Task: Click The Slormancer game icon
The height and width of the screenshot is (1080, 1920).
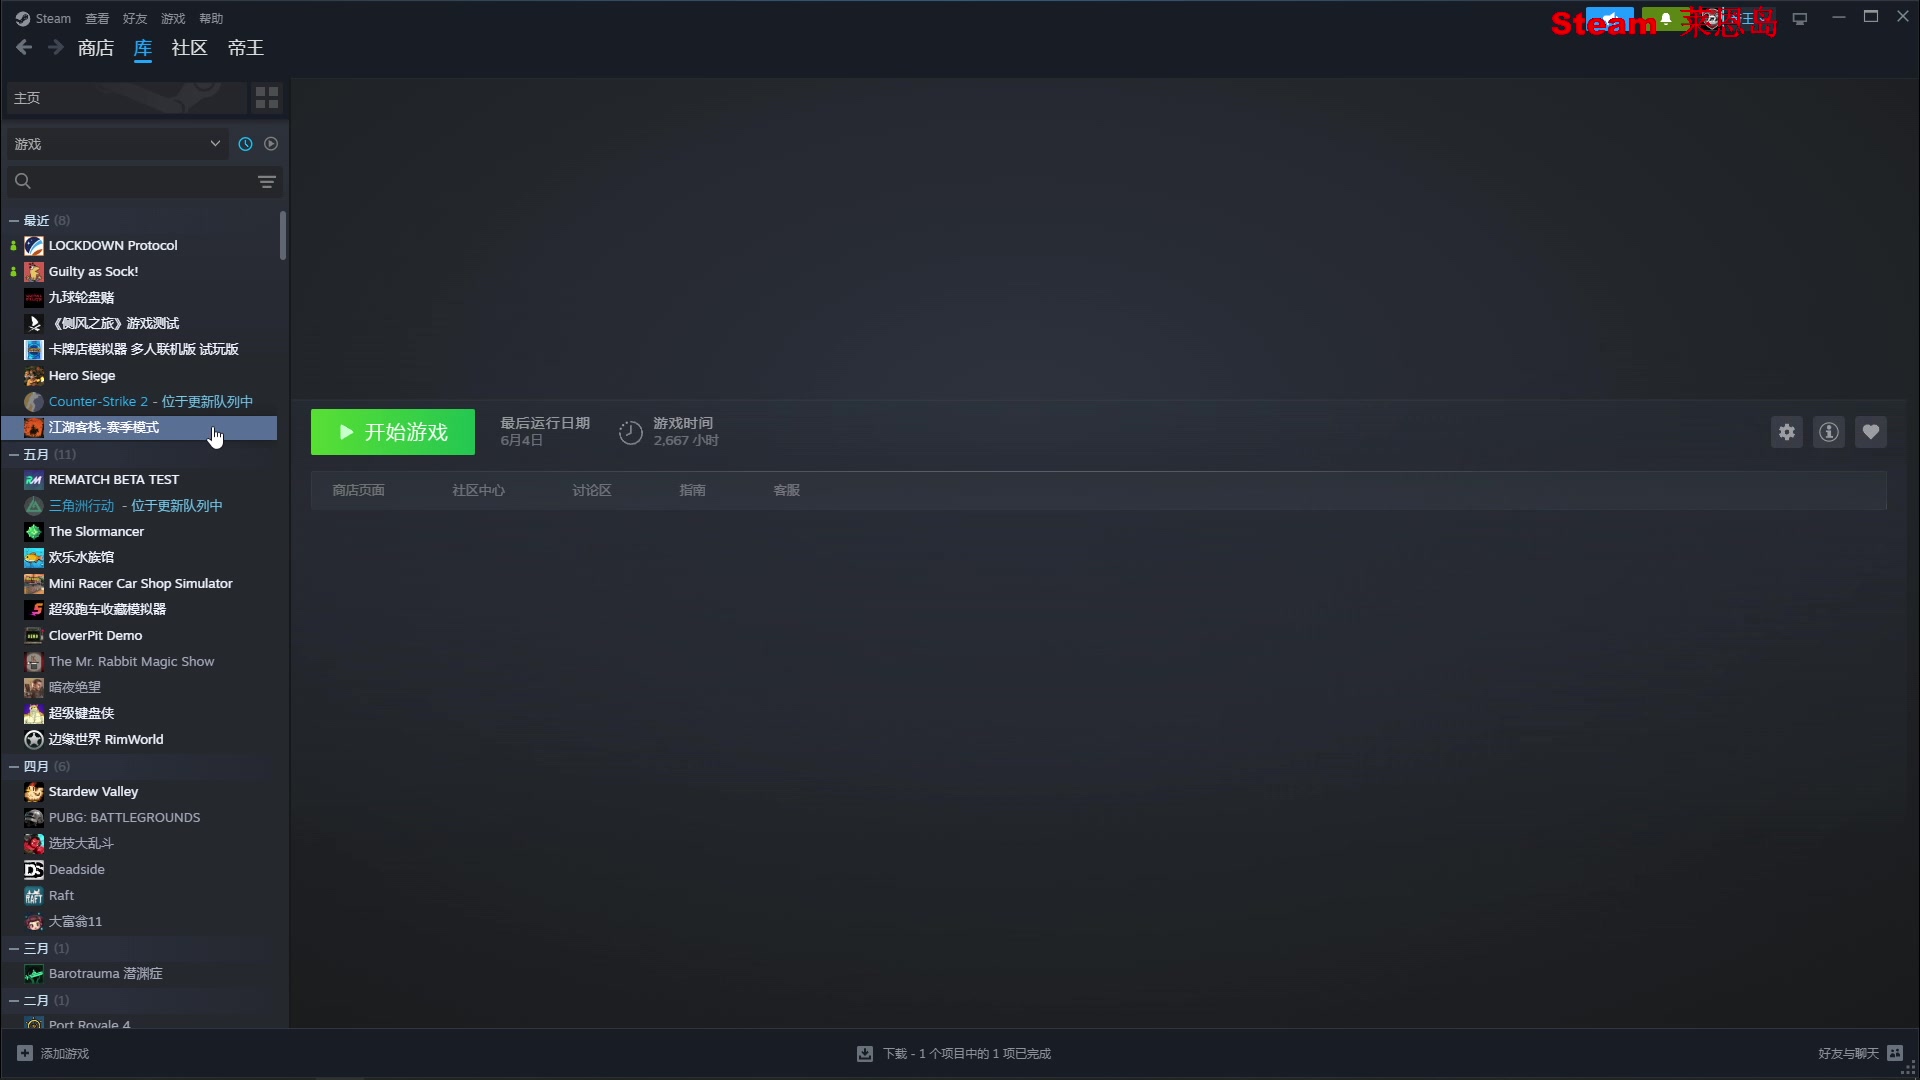Action: [34, 531]
